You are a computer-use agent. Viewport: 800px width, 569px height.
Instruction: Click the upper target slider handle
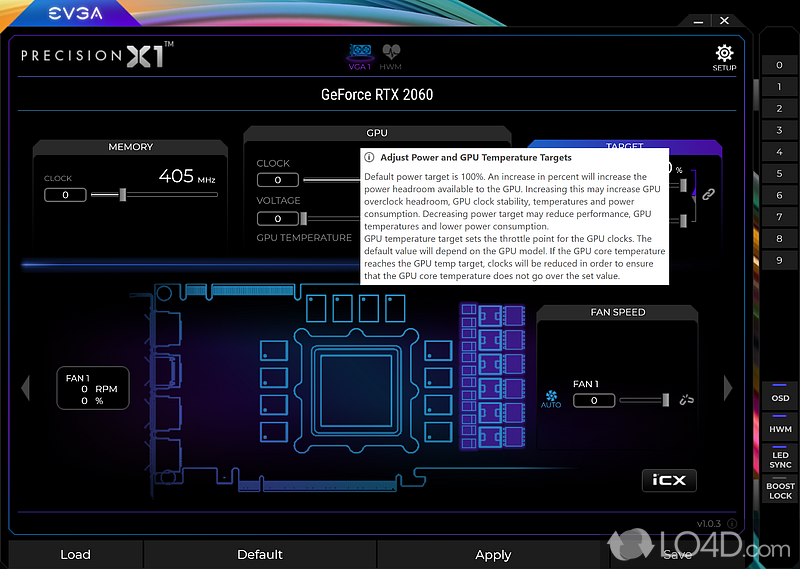[x=683, y=185]
